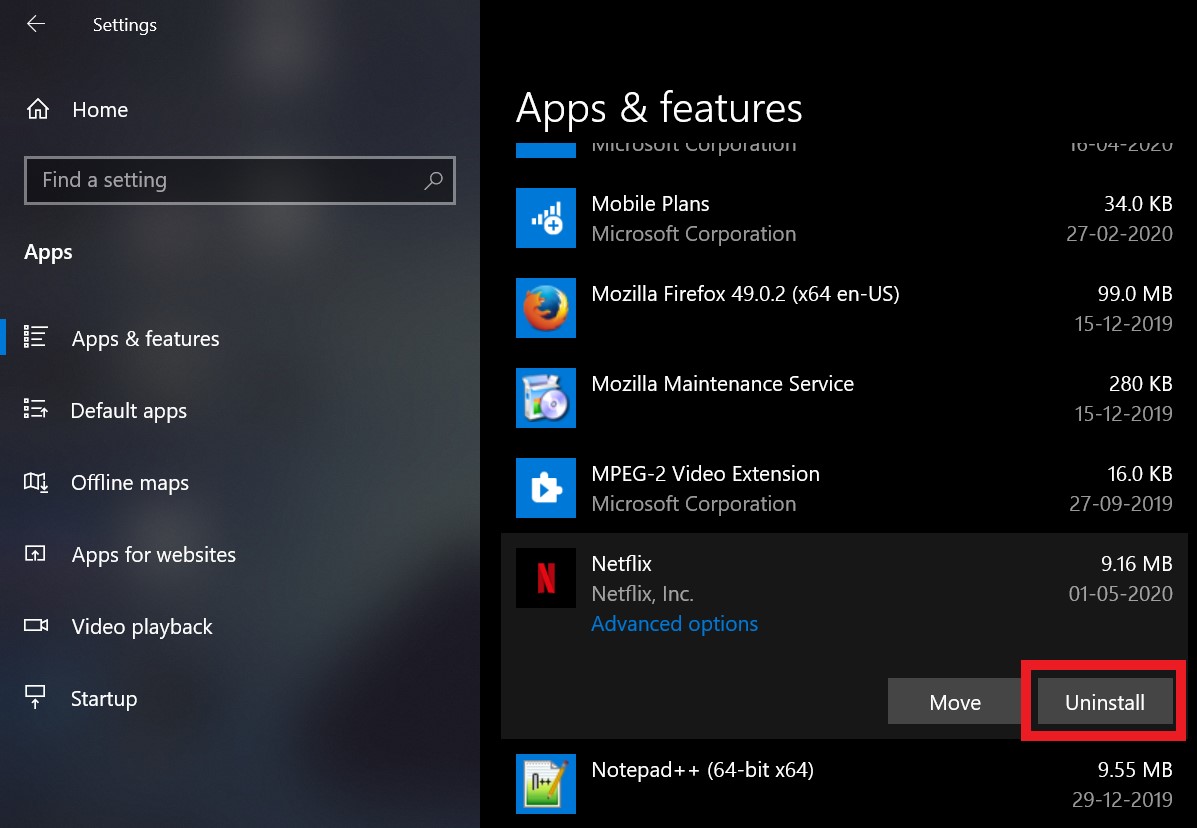
Task: Click the Netflix app logo
Action: (x=546, y=578)
